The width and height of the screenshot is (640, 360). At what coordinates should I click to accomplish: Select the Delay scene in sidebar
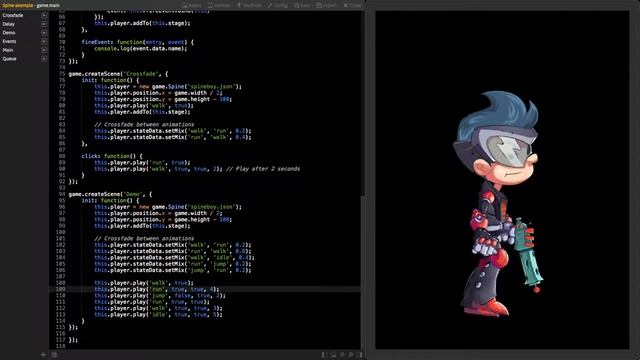point(9,24)
